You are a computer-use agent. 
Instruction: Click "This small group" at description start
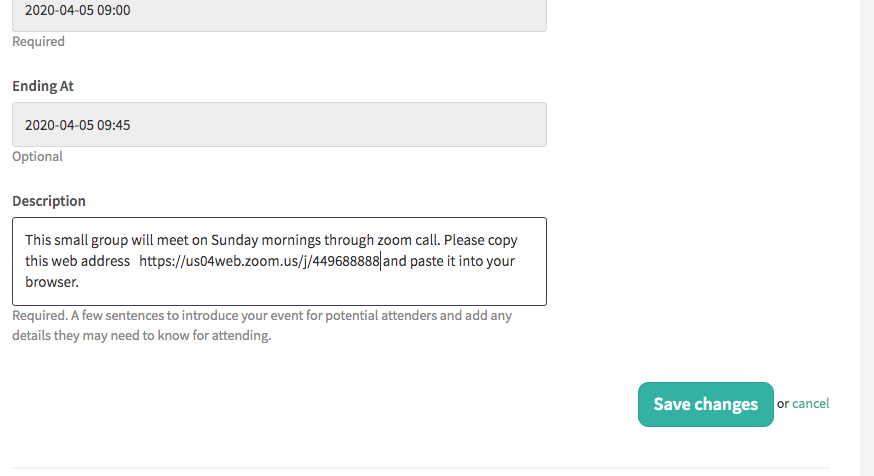[x=76, y=240]
